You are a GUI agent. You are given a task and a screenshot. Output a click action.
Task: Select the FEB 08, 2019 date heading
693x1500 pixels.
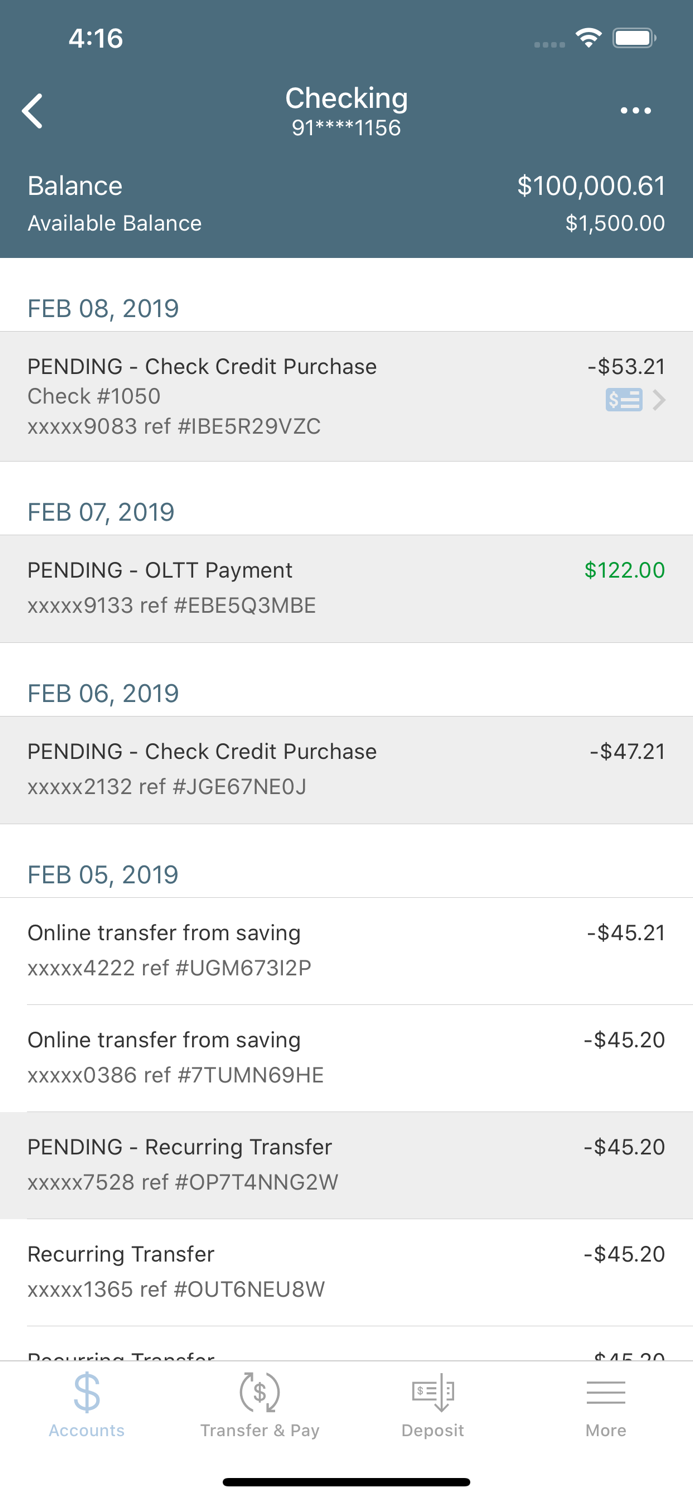pos(103,308)
